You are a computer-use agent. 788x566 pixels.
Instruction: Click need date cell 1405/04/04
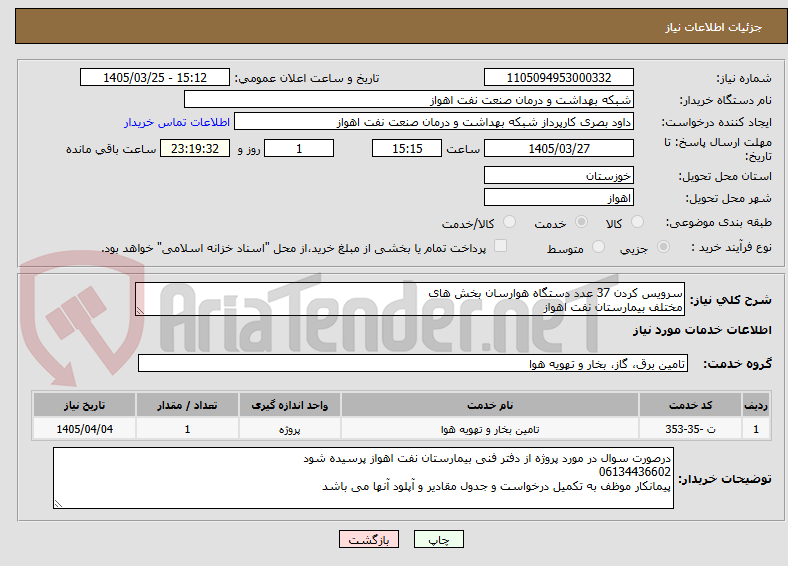point(84,429)
